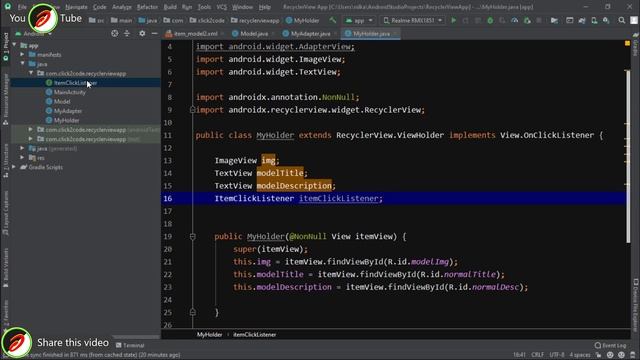Click the UTF-8 encoding in status bar
Viewport: 640px width, 360px height.
click(x=556, y=355)
